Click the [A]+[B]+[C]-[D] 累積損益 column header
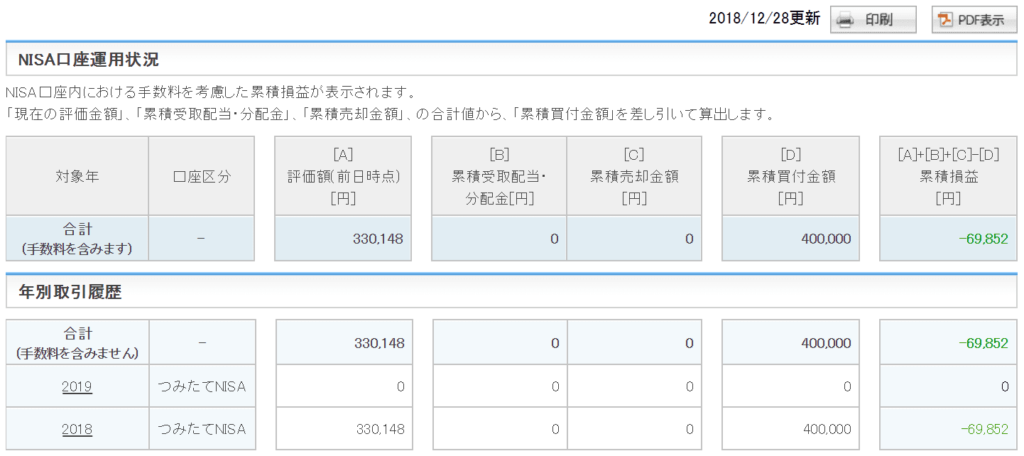The width and height of the screenshot is (1024, 456). click(x=948, y=176)
